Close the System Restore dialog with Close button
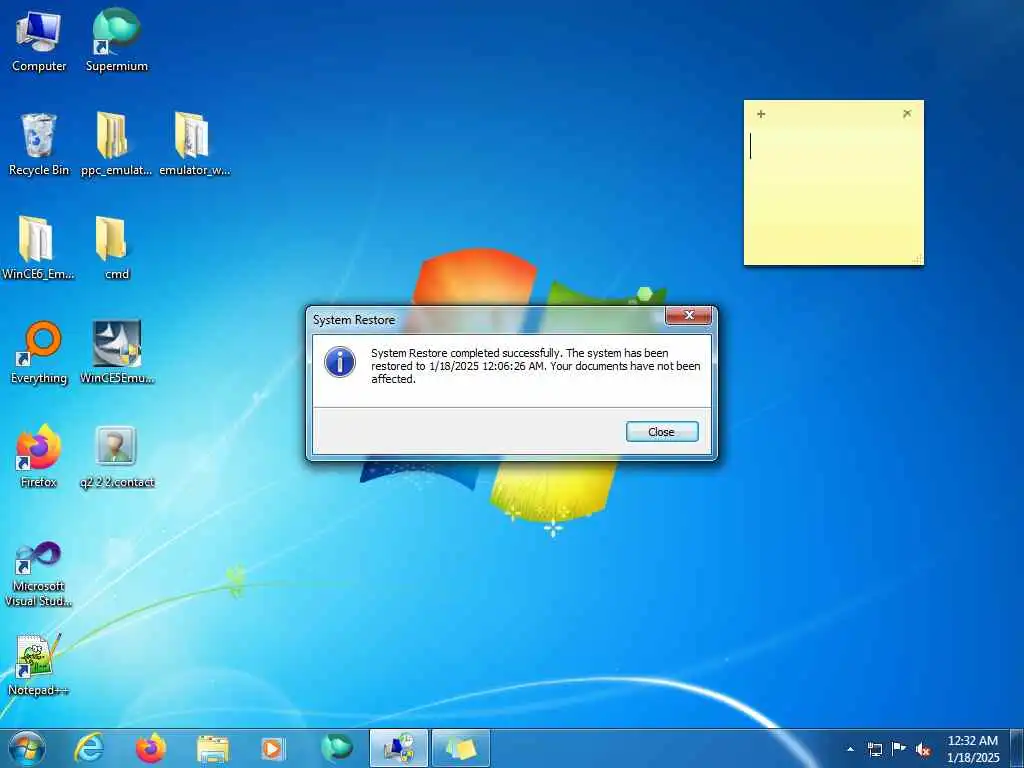Viewport: 1024px width, 768px height. 662,432
